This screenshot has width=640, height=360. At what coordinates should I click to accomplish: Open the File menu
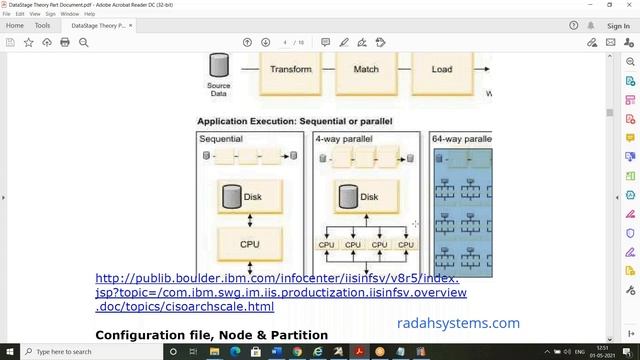7,14
